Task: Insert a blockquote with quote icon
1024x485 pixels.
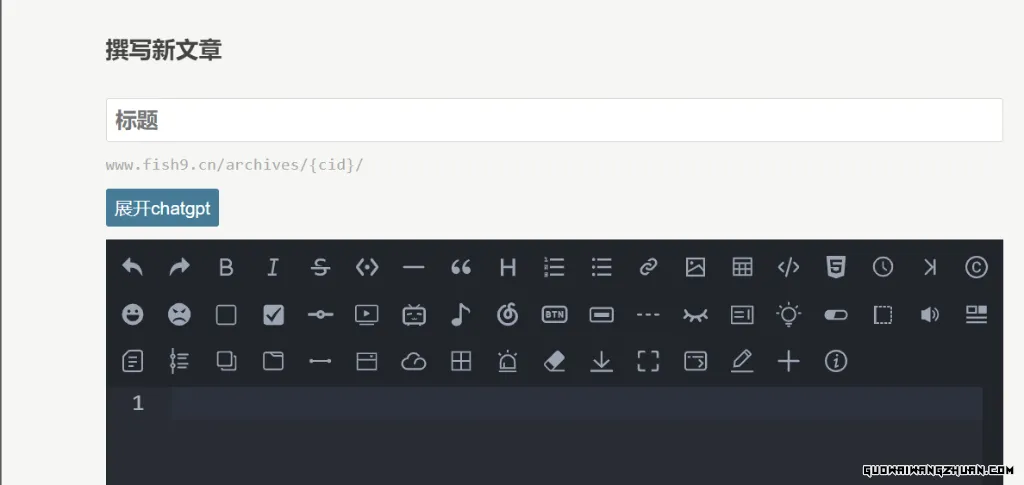Action: (x=460, y=267)
